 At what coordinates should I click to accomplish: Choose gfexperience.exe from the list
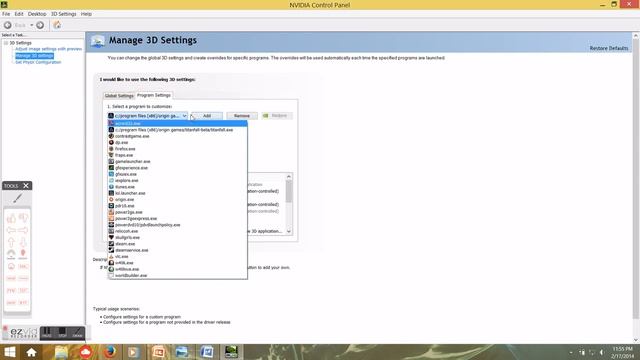(x=178, y=168)
